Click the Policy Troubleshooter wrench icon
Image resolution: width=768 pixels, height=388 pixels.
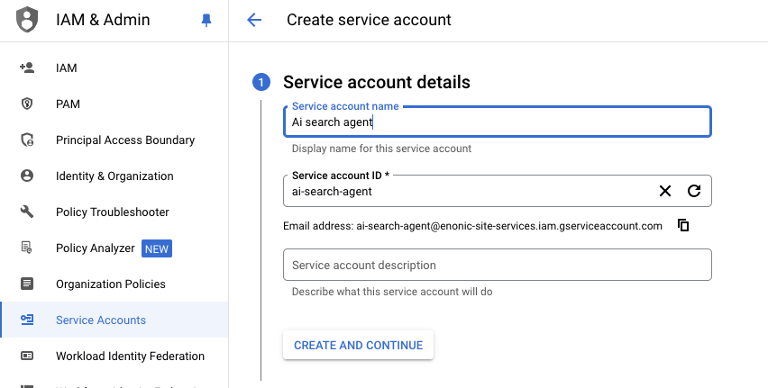pyautogui.click(x=27, y=212)
